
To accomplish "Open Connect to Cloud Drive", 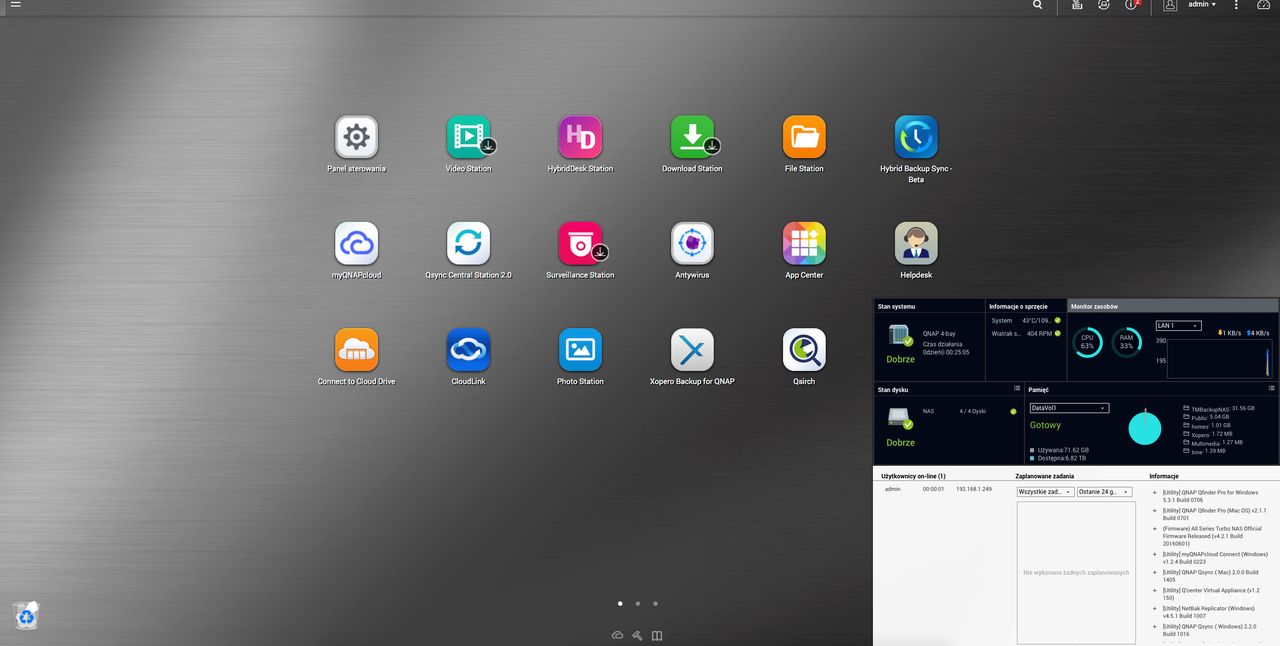I will coord(356,350).
